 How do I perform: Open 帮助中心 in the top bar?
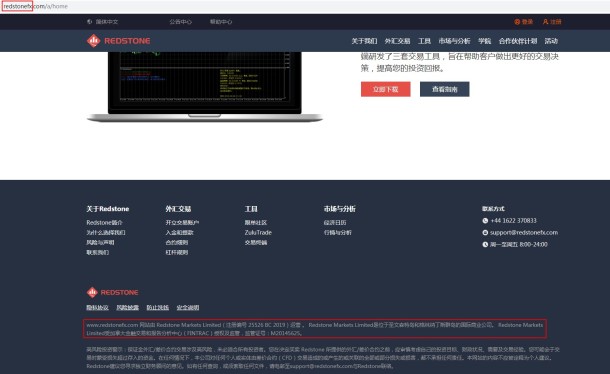(221, 22)
